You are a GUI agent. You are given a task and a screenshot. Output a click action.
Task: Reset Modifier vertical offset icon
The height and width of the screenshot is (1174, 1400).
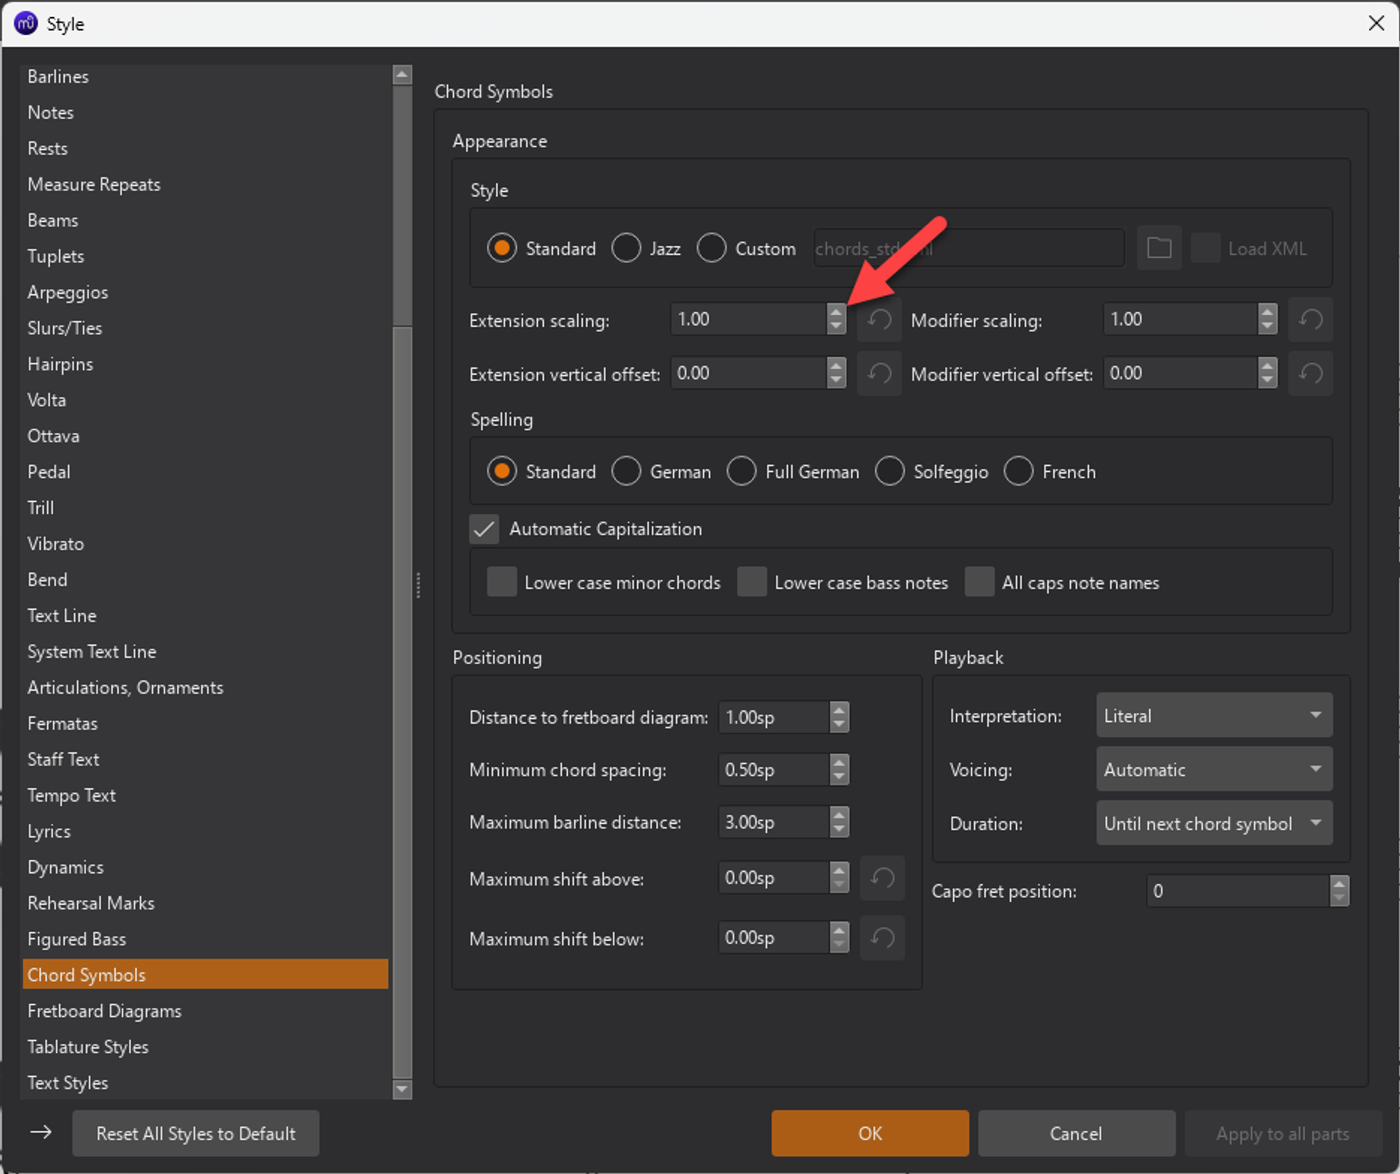pos(1310,374)
